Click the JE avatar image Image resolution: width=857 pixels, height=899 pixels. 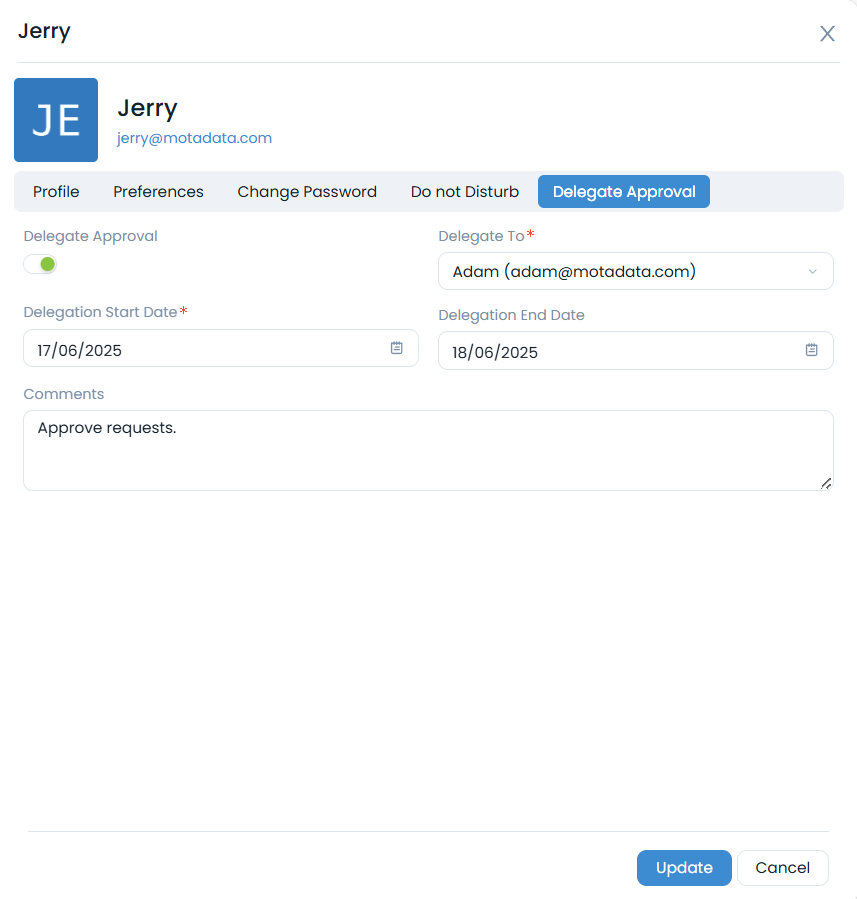[56, 120]
